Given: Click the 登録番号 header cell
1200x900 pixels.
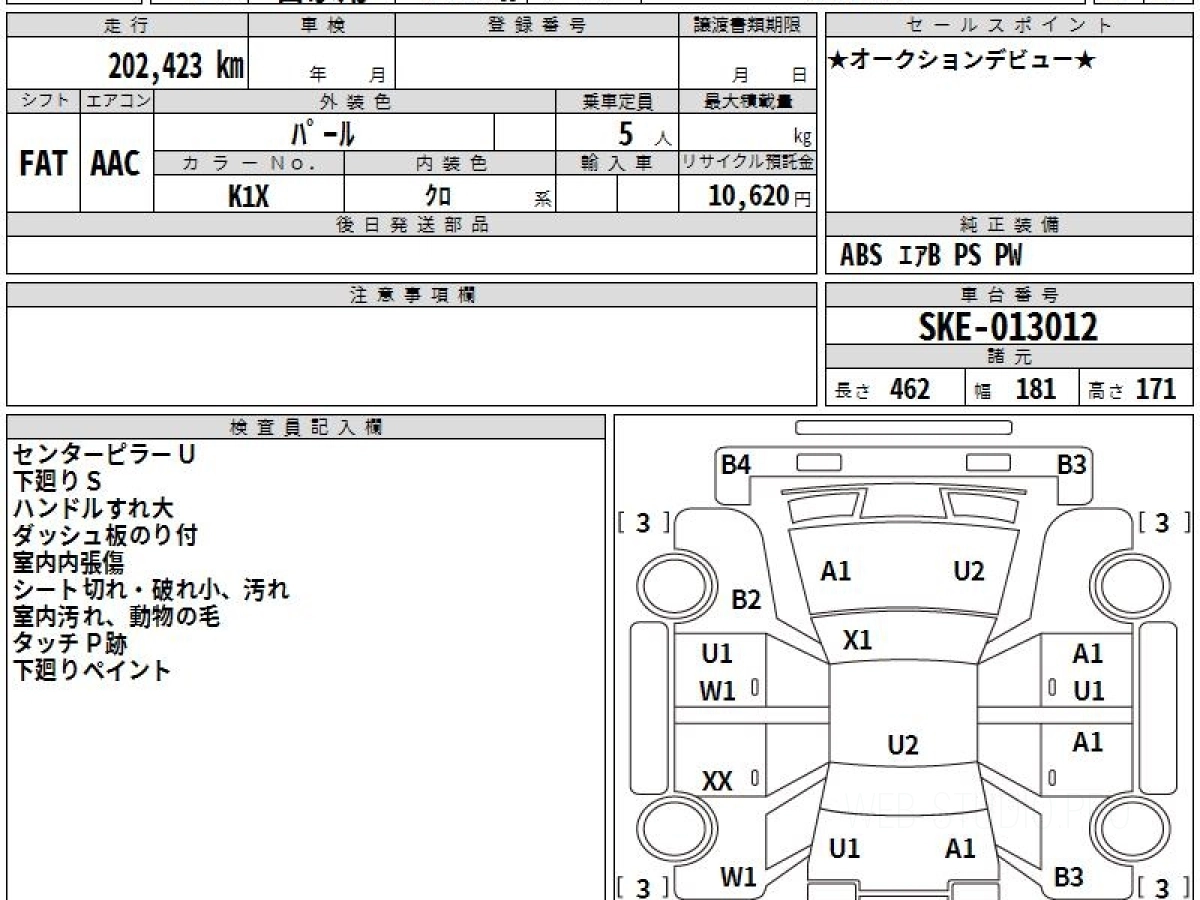Looking at the screenshot, I should click(x=537, y=26).
